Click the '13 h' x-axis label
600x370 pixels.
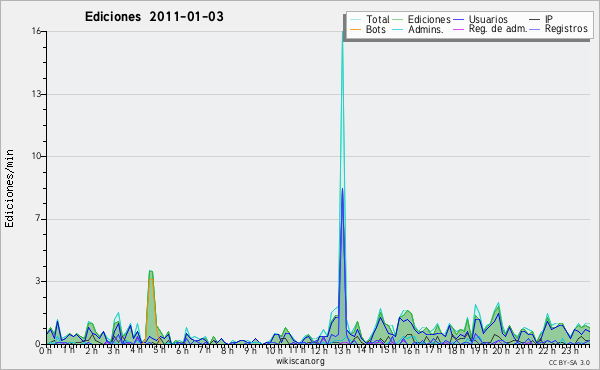click(342, 350)
